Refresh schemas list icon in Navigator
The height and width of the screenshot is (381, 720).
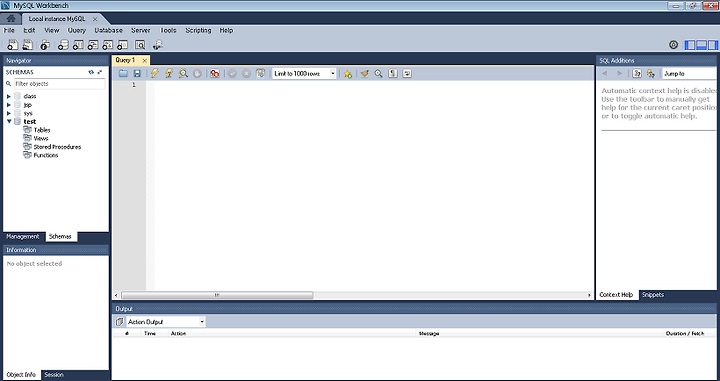pyautogui.click(x=91, y=72)
